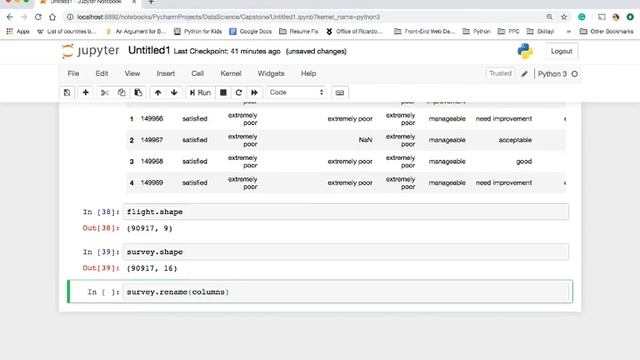The height and width of the screenshot is (360, 640).
Task: Click the Trusted notebook indicator
Action: (500, 73)
